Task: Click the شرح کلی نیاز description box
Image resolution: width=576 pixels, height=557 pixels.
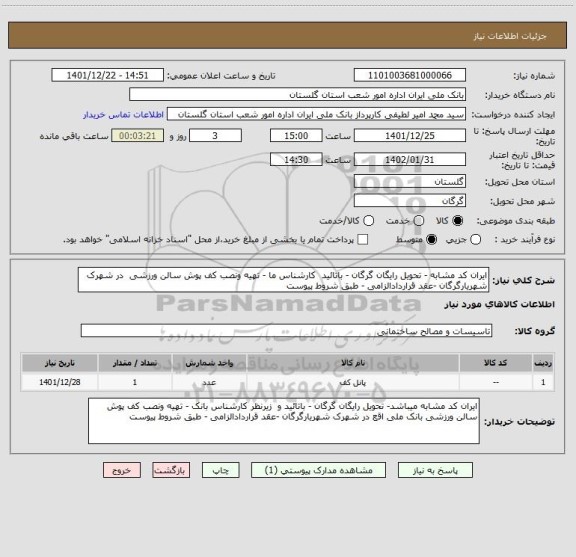Action: coord(284,280)
